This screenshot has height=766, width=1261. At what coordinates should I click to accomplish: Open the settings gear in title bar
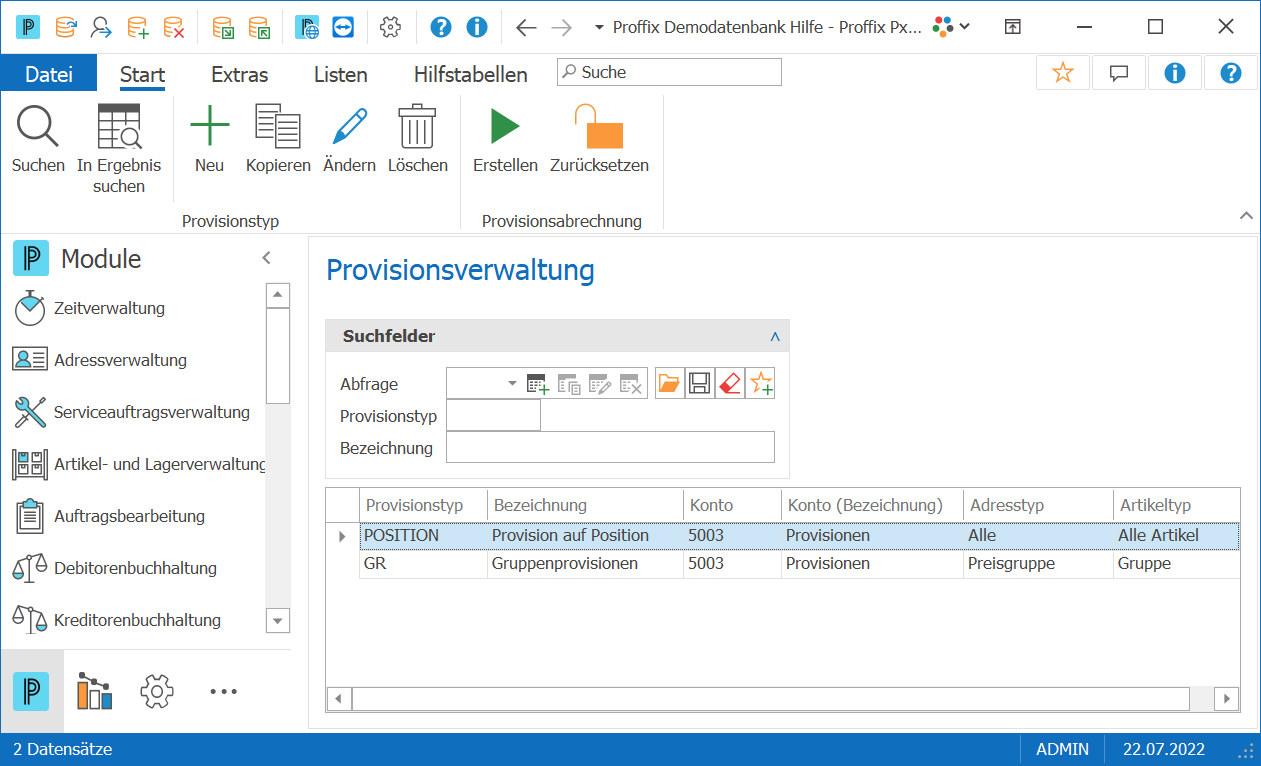(391, 27)
